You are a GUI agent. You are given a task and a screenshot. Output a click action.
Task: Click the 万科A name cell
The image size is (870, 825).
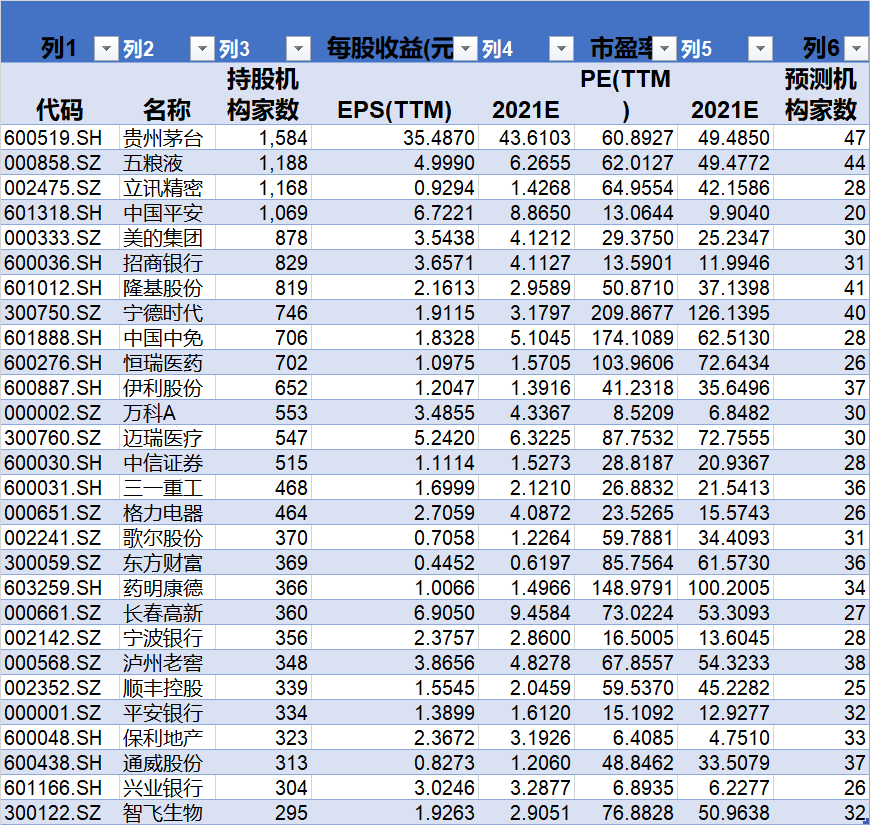167,413
